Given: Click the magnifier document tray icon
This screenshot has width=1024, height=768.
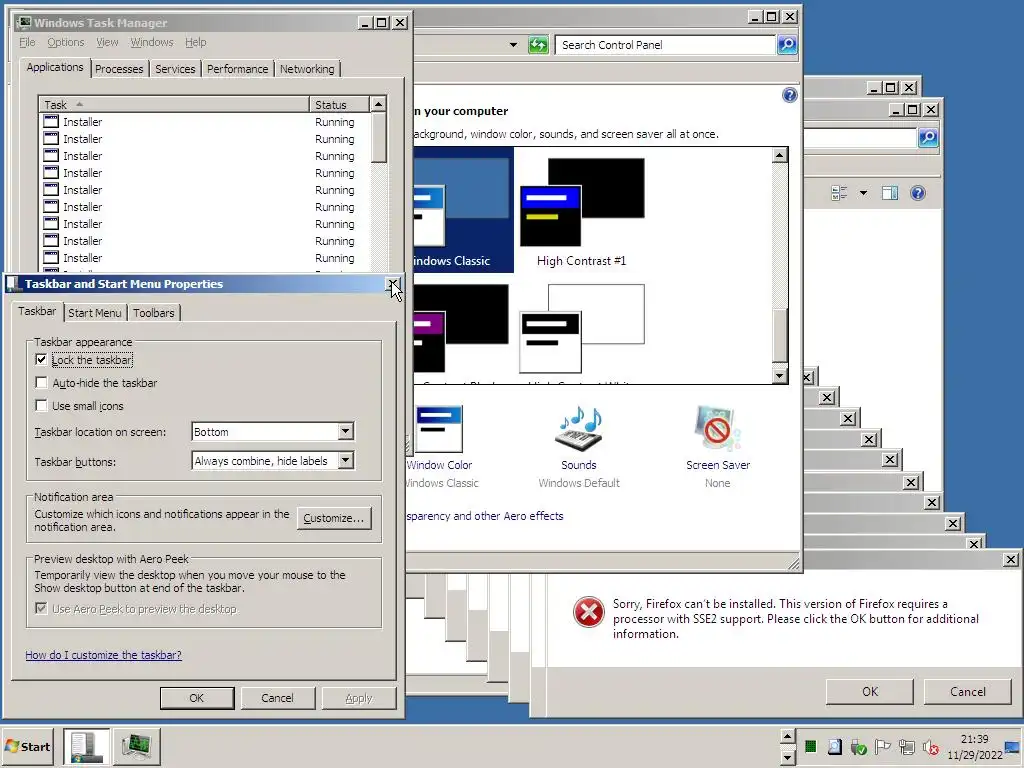Looking at the screenshot, I should click(x=835, y=746).
